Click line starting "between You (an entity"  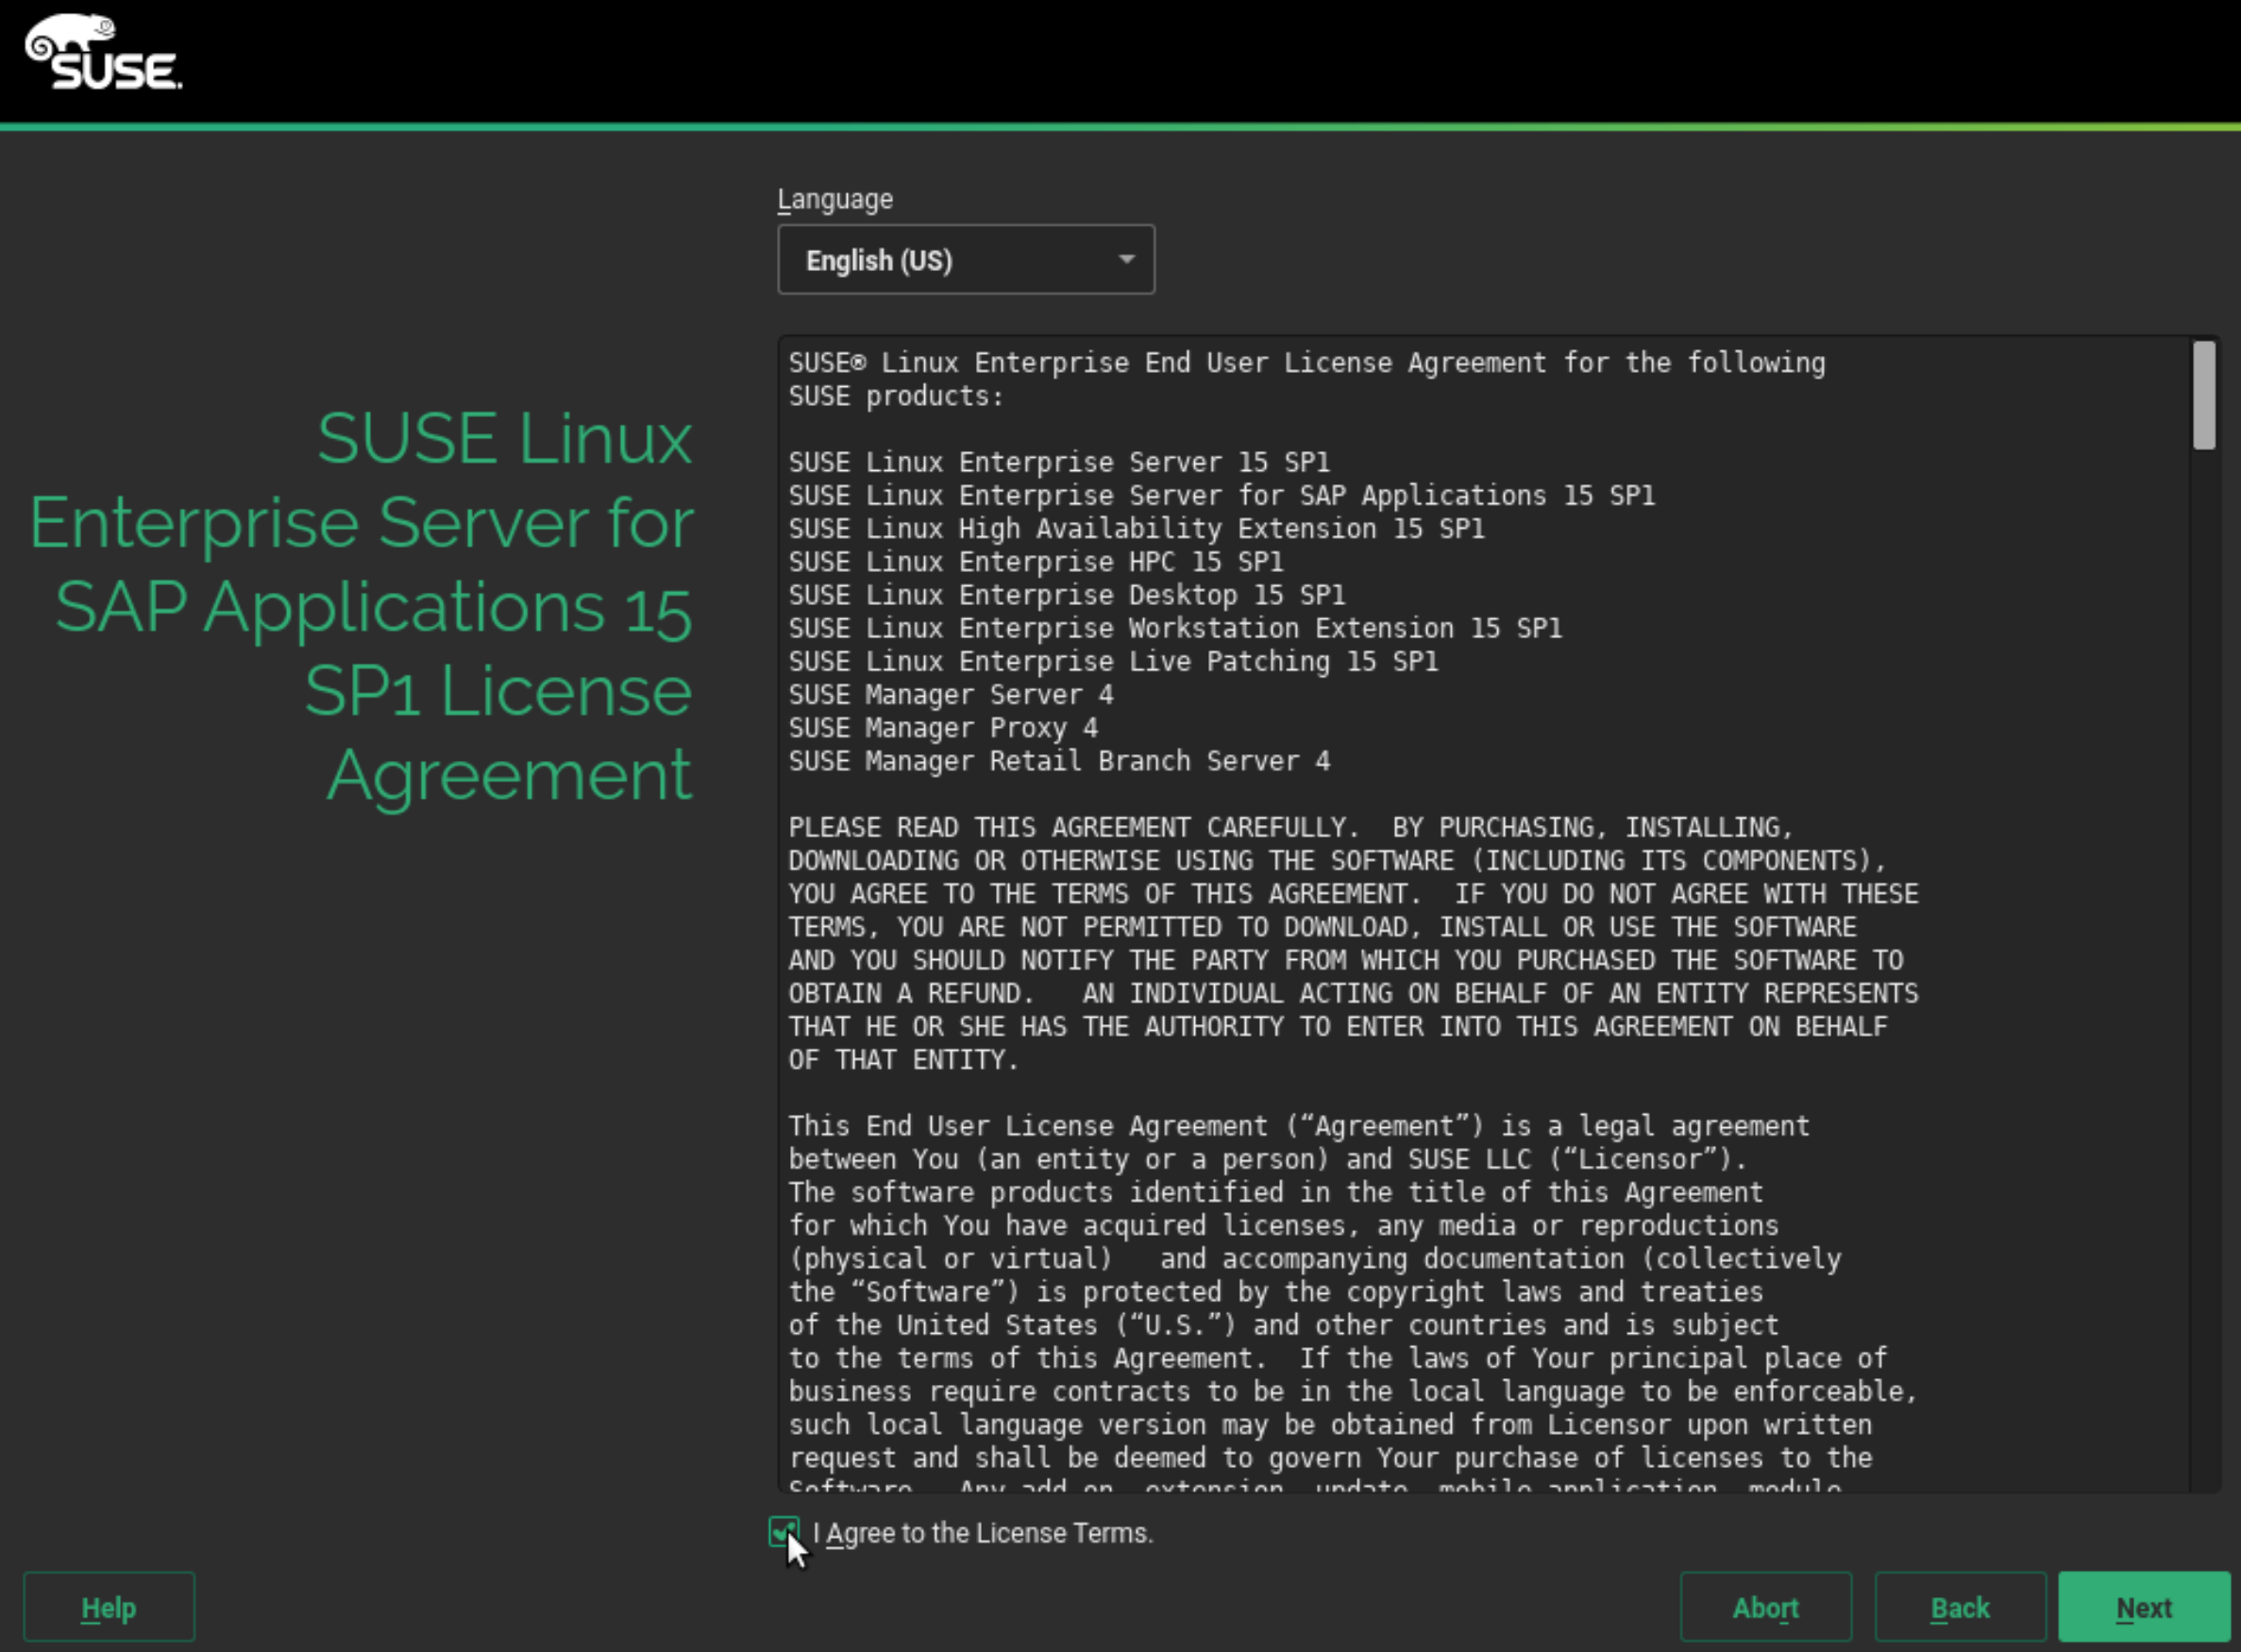(x=1268, y=1159)
